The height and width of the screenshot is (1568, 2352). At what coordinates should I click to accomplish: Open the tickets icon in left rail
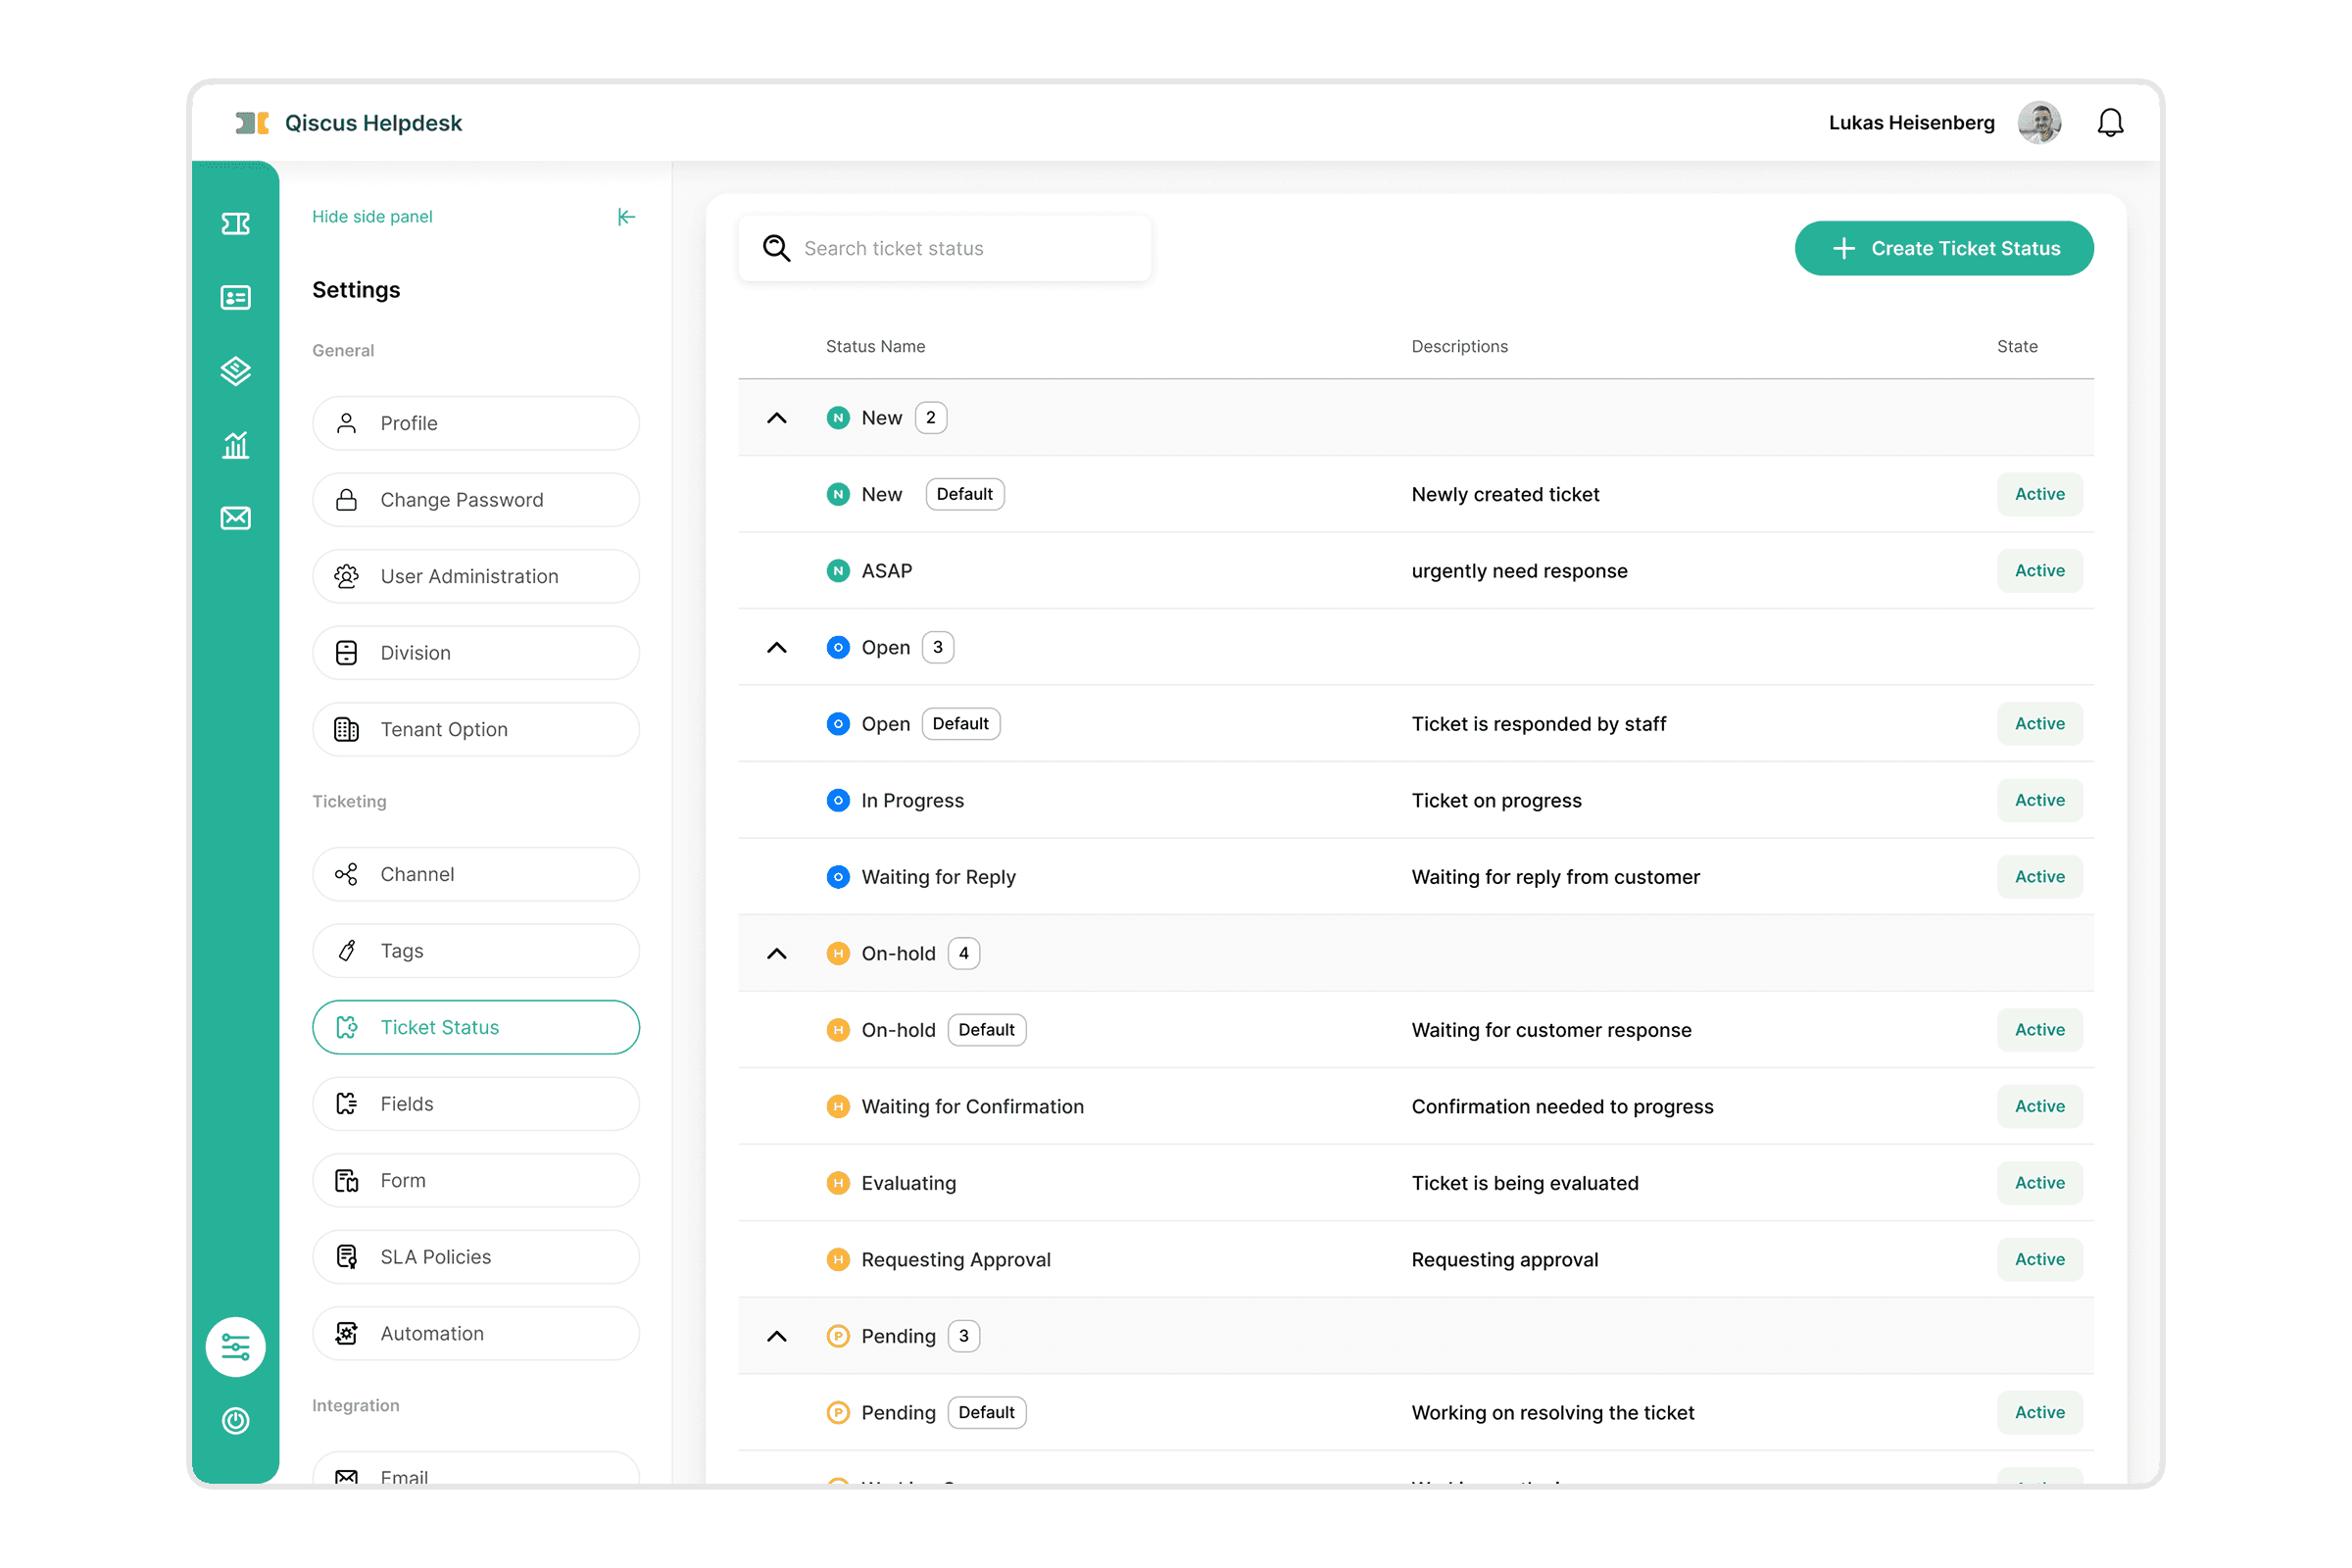(x=235, y=223)
